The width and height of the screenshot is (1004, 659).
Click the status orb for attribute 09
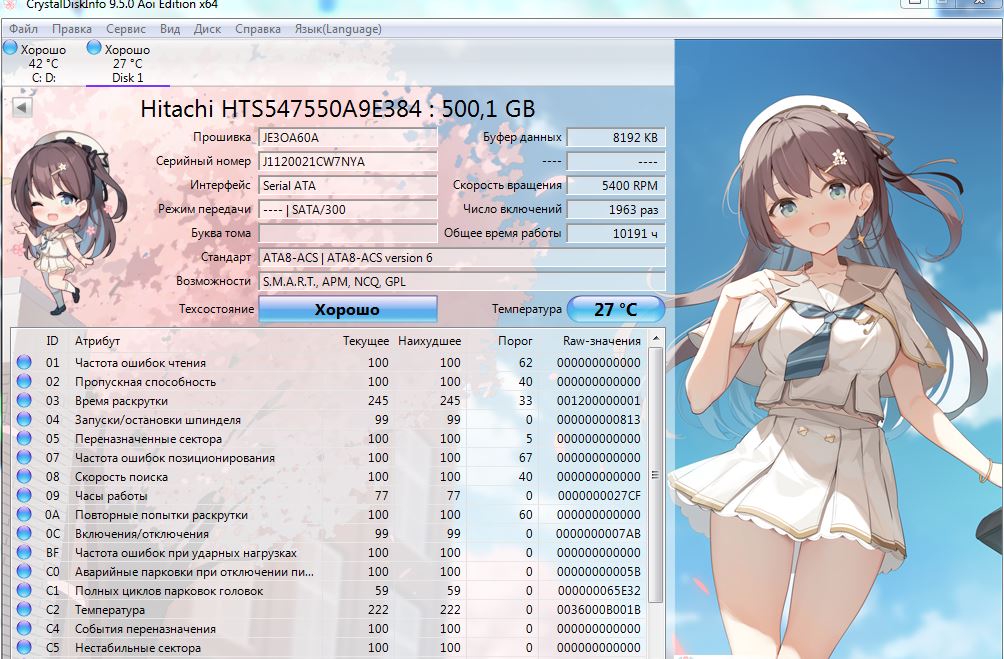point(24,496)
